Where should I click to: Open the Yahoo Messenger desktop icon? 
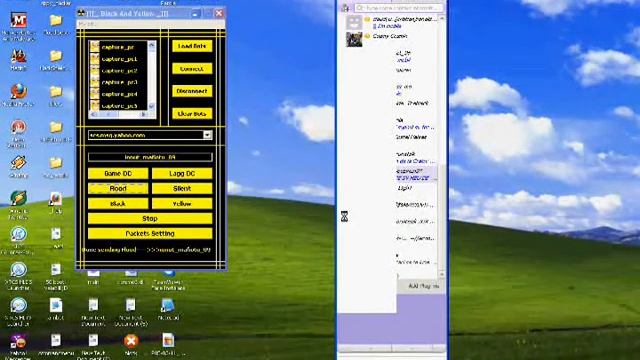tap(18, 341)
